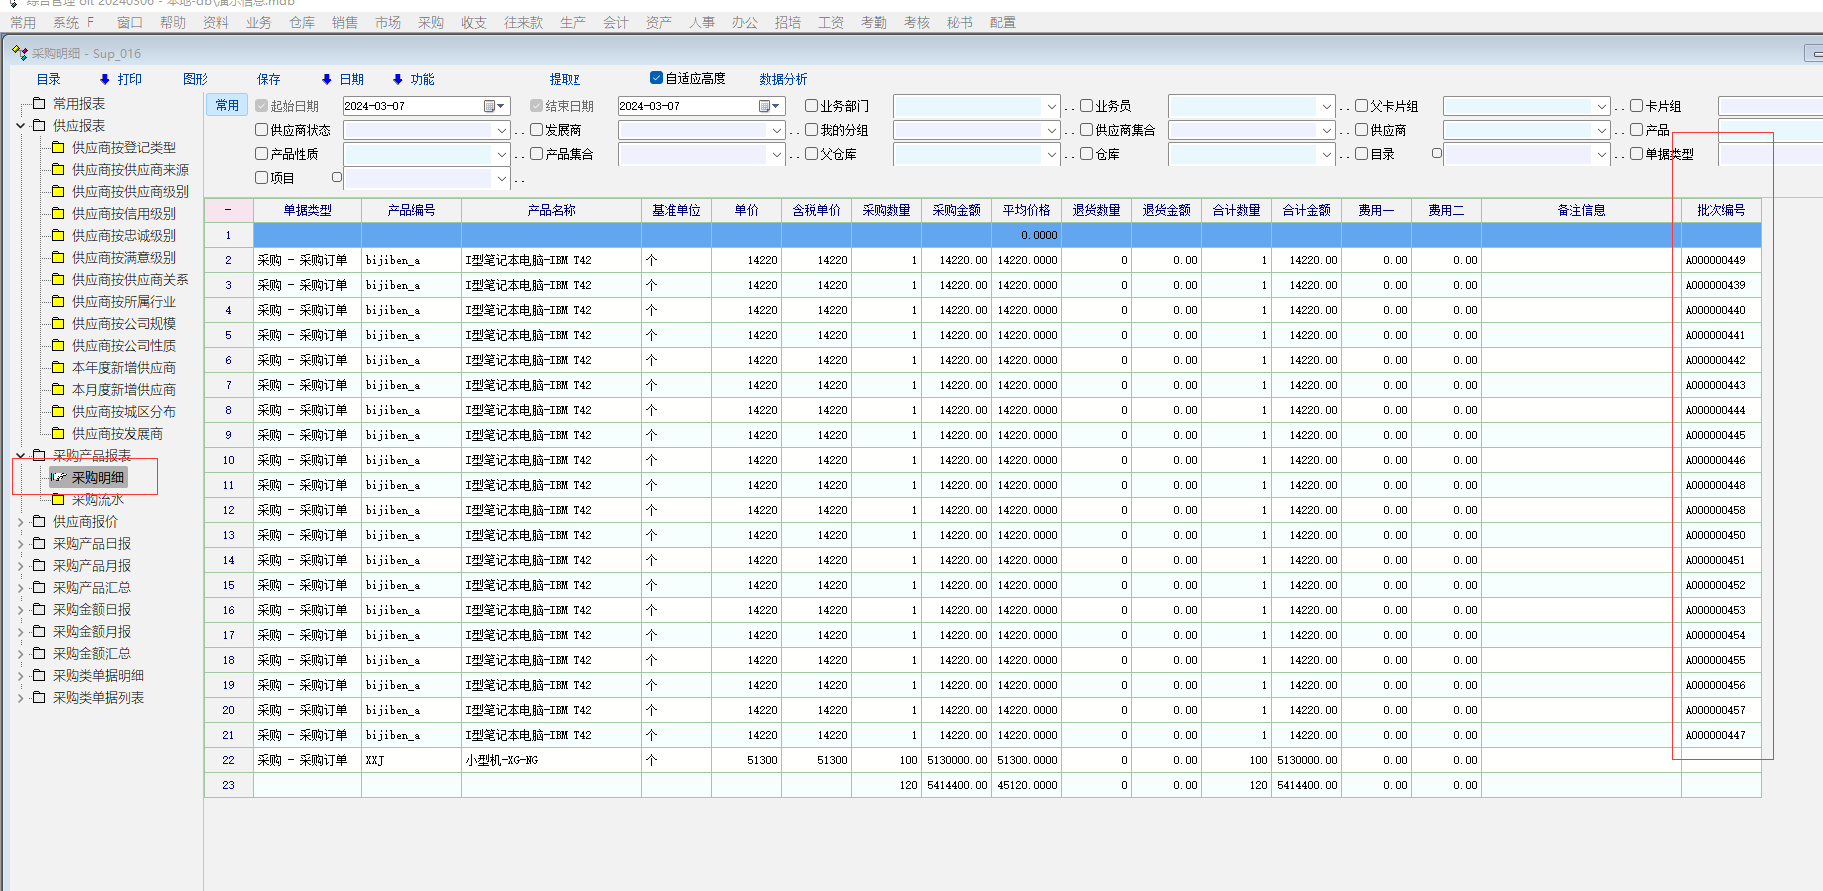Open the 产品性质 dropdown list

point(502,154)
